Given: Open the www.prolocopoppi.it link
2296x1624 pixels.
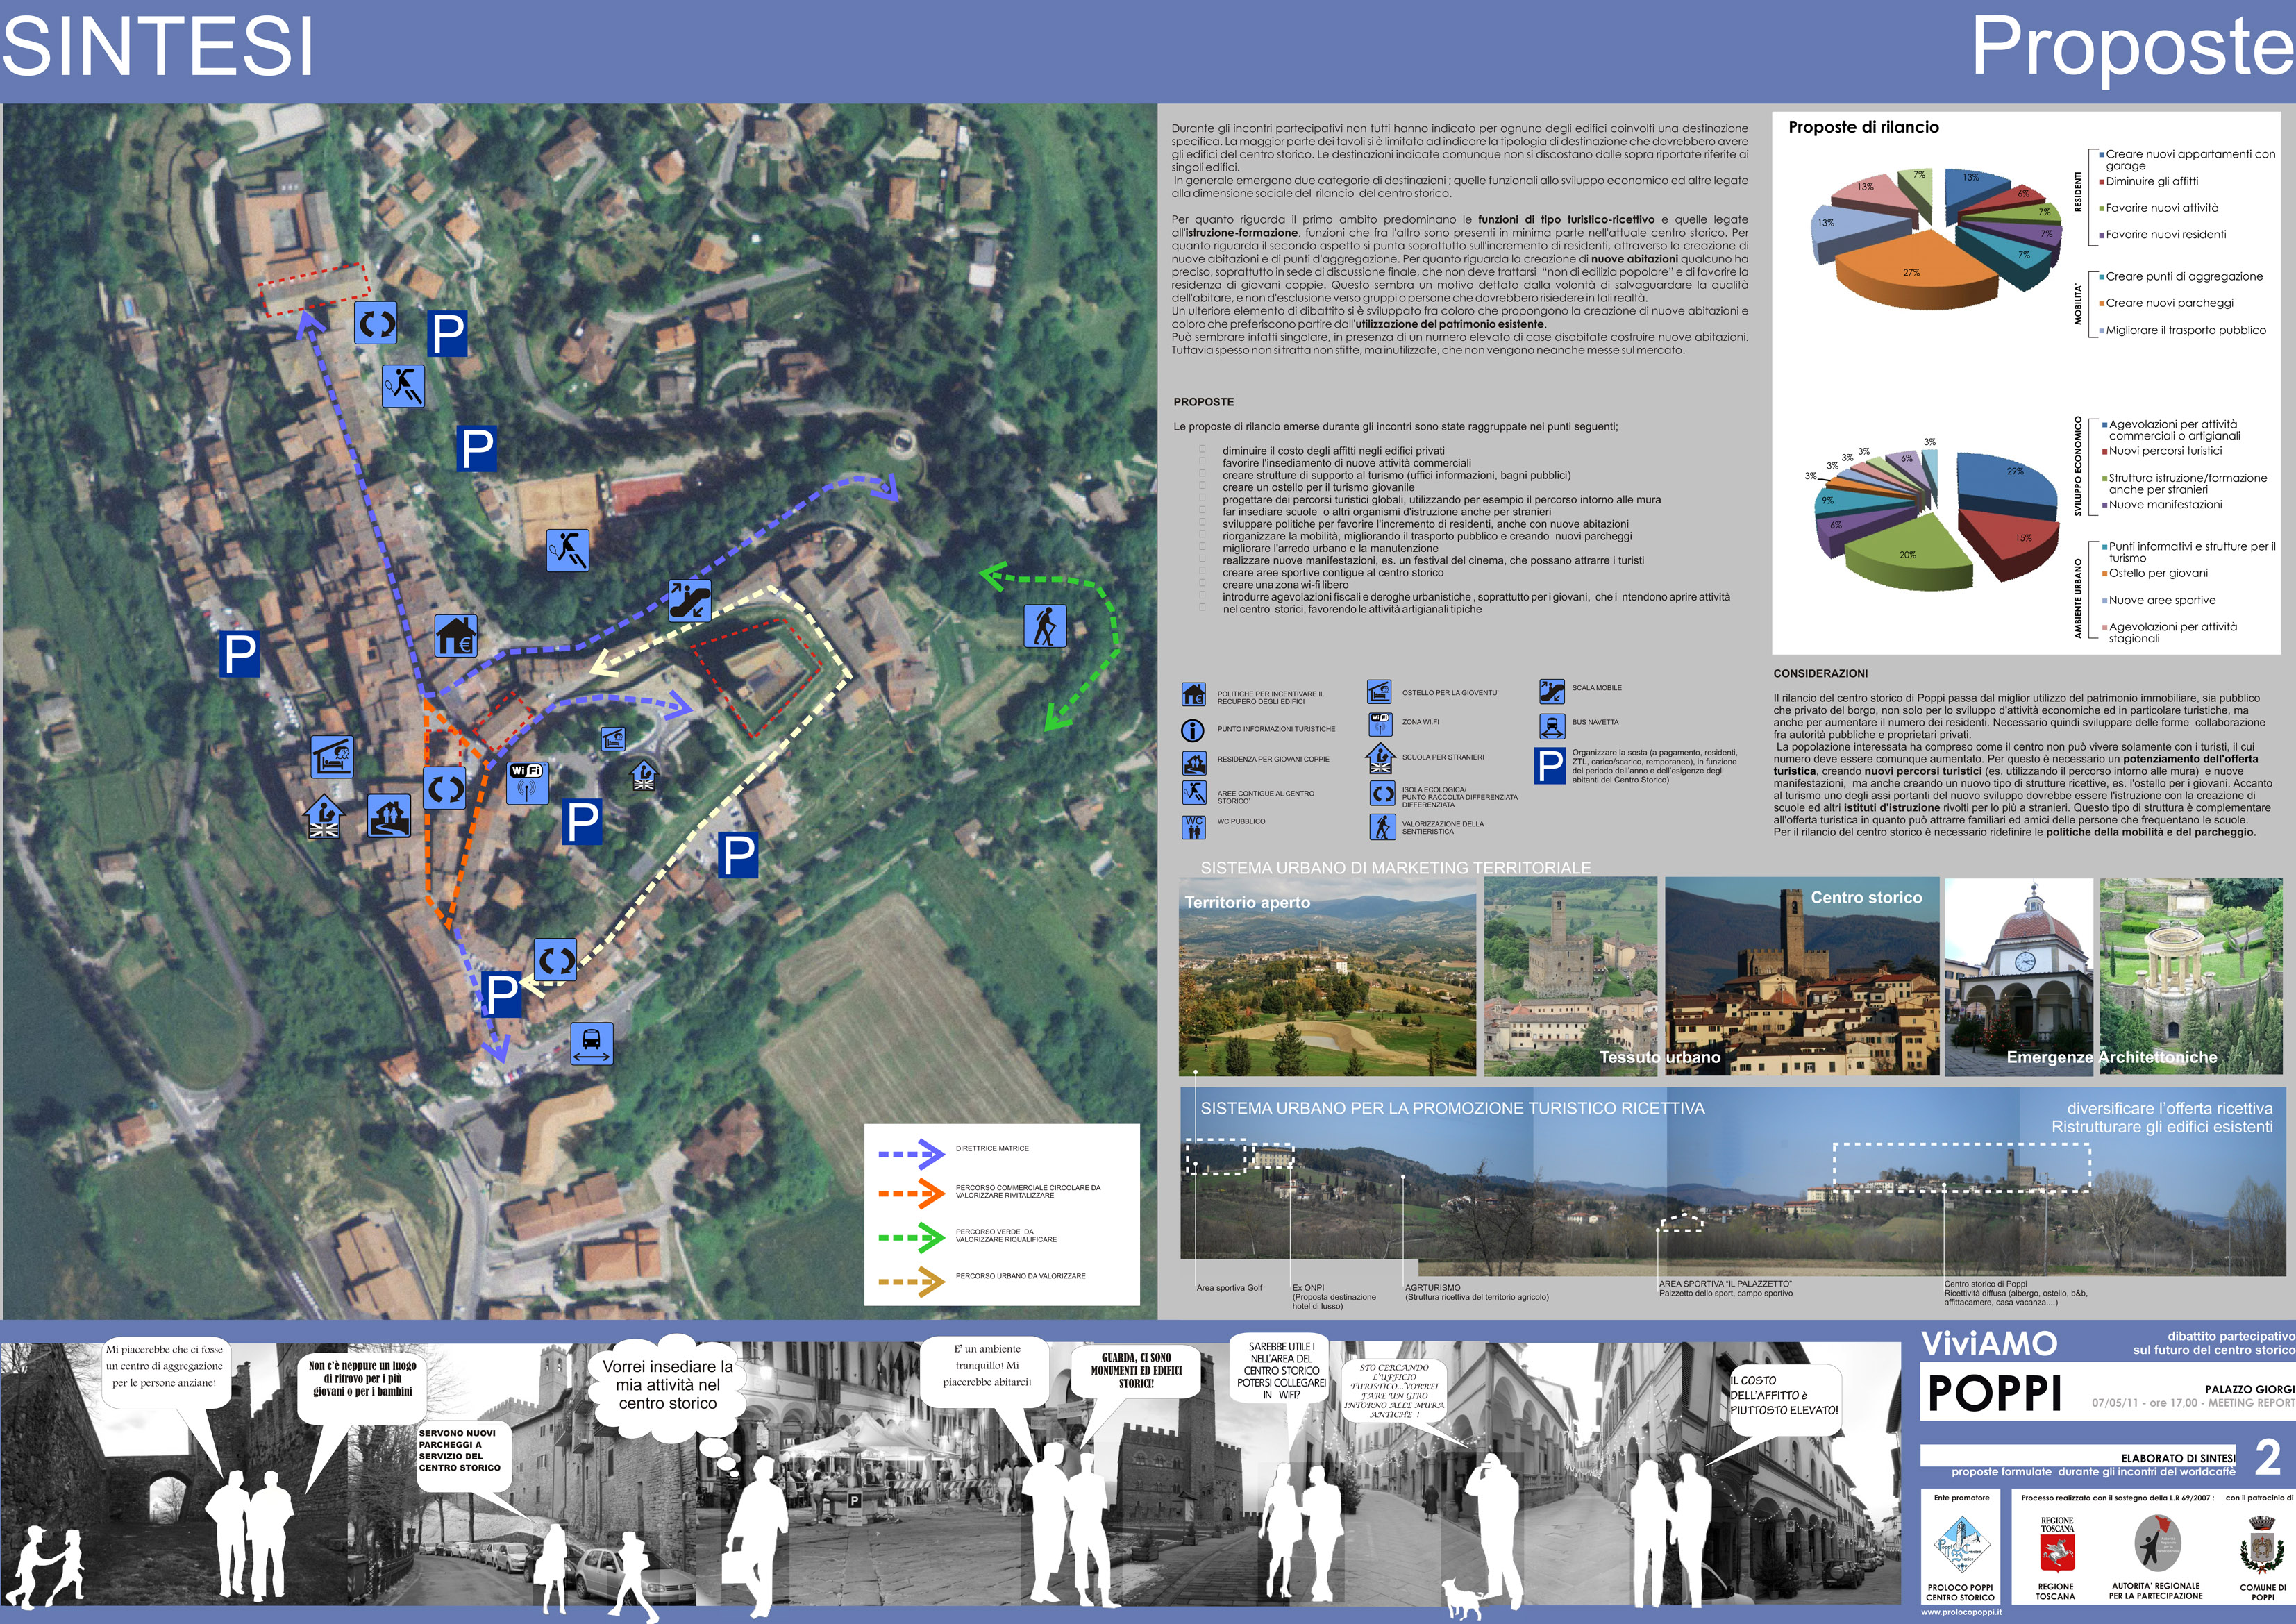Looking at the screenshot, I should point(1961,1611).
